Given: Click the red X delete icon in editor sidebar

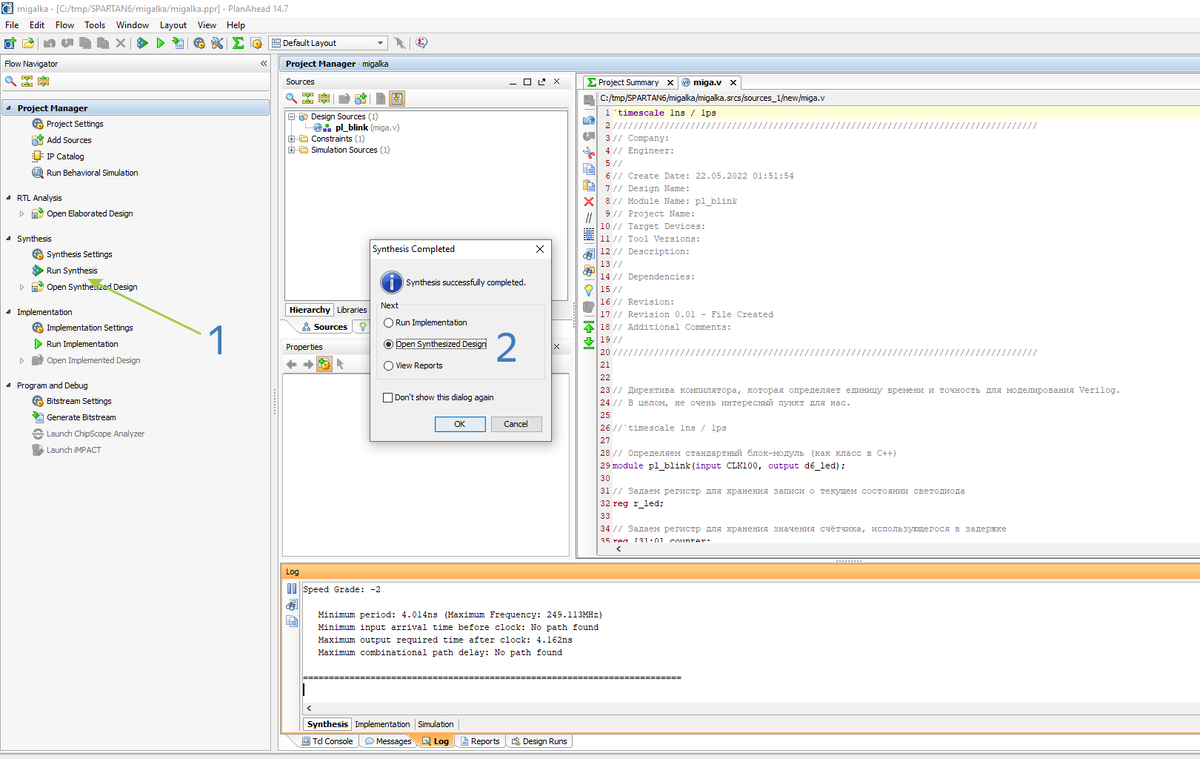Looking at the screenshot, I should pyautogui.click(x=589, y=201).
